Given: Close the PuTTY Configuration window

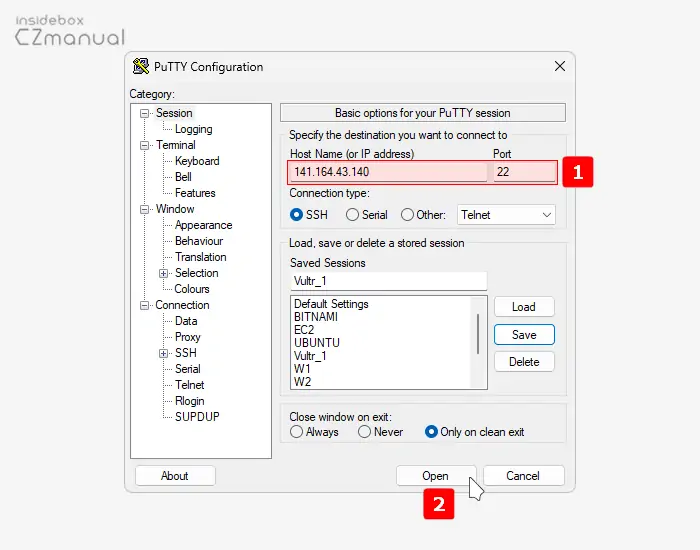Looking at the screenshot, I should click(559, 67).
